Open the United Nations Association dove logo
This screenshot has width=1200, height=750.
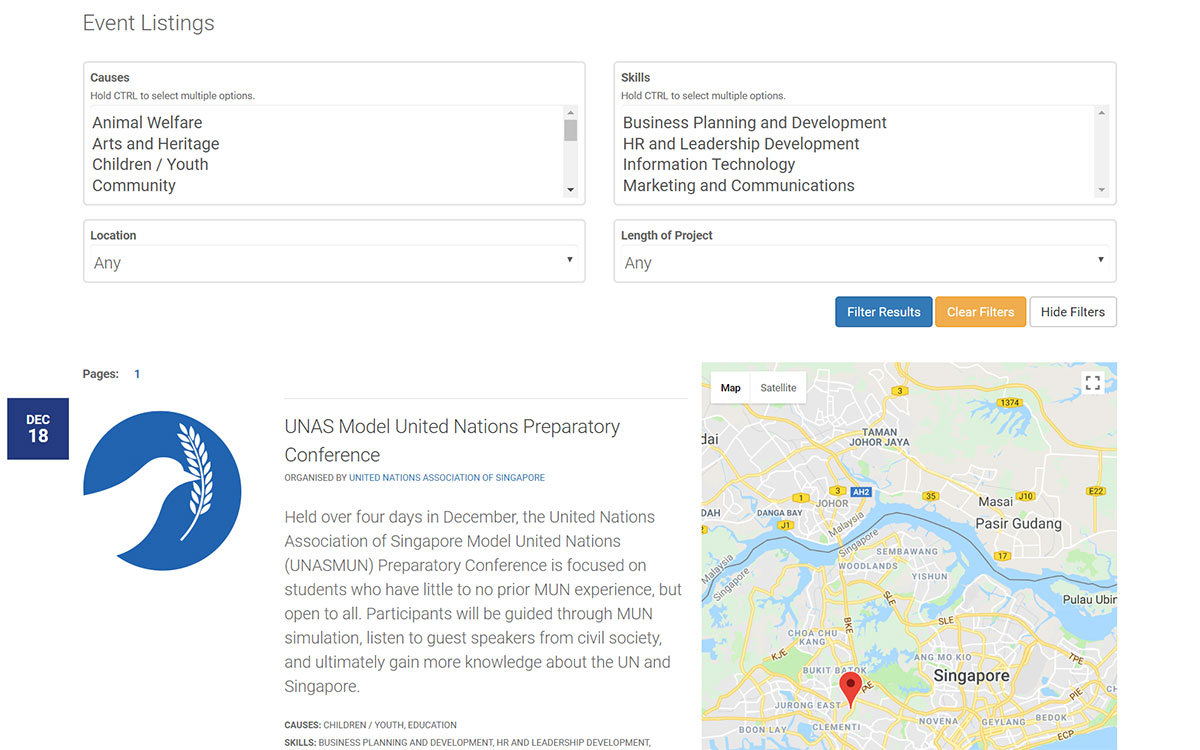click(x=162, y=491)
